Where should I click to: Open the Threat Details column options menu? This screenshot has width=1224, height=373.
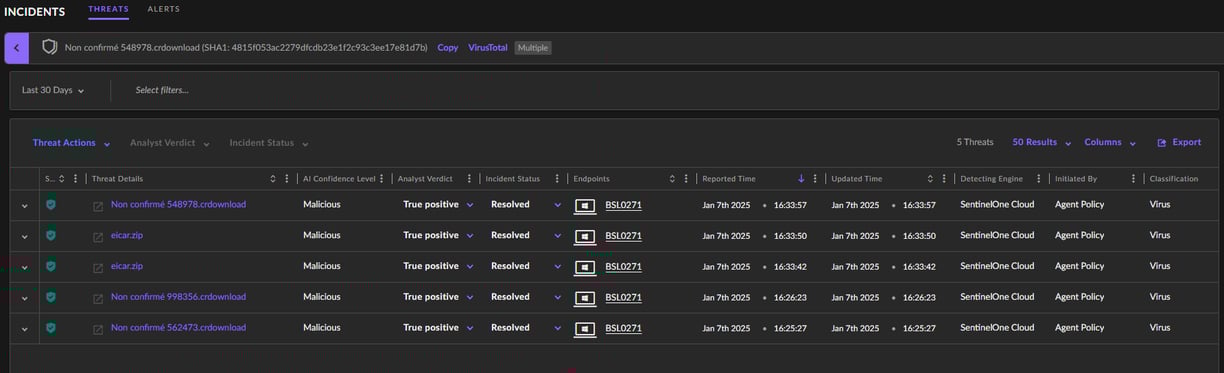pyautogui.click(x=287, y=179)
